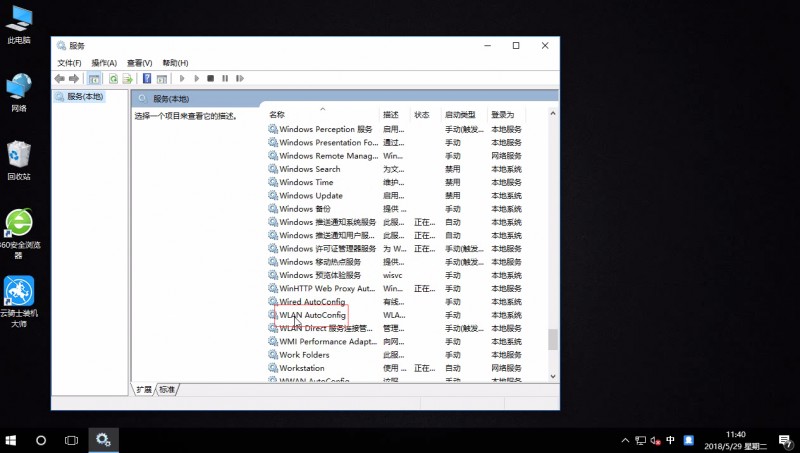Click the services list scrollbar thumb

[x=553, y=340]
